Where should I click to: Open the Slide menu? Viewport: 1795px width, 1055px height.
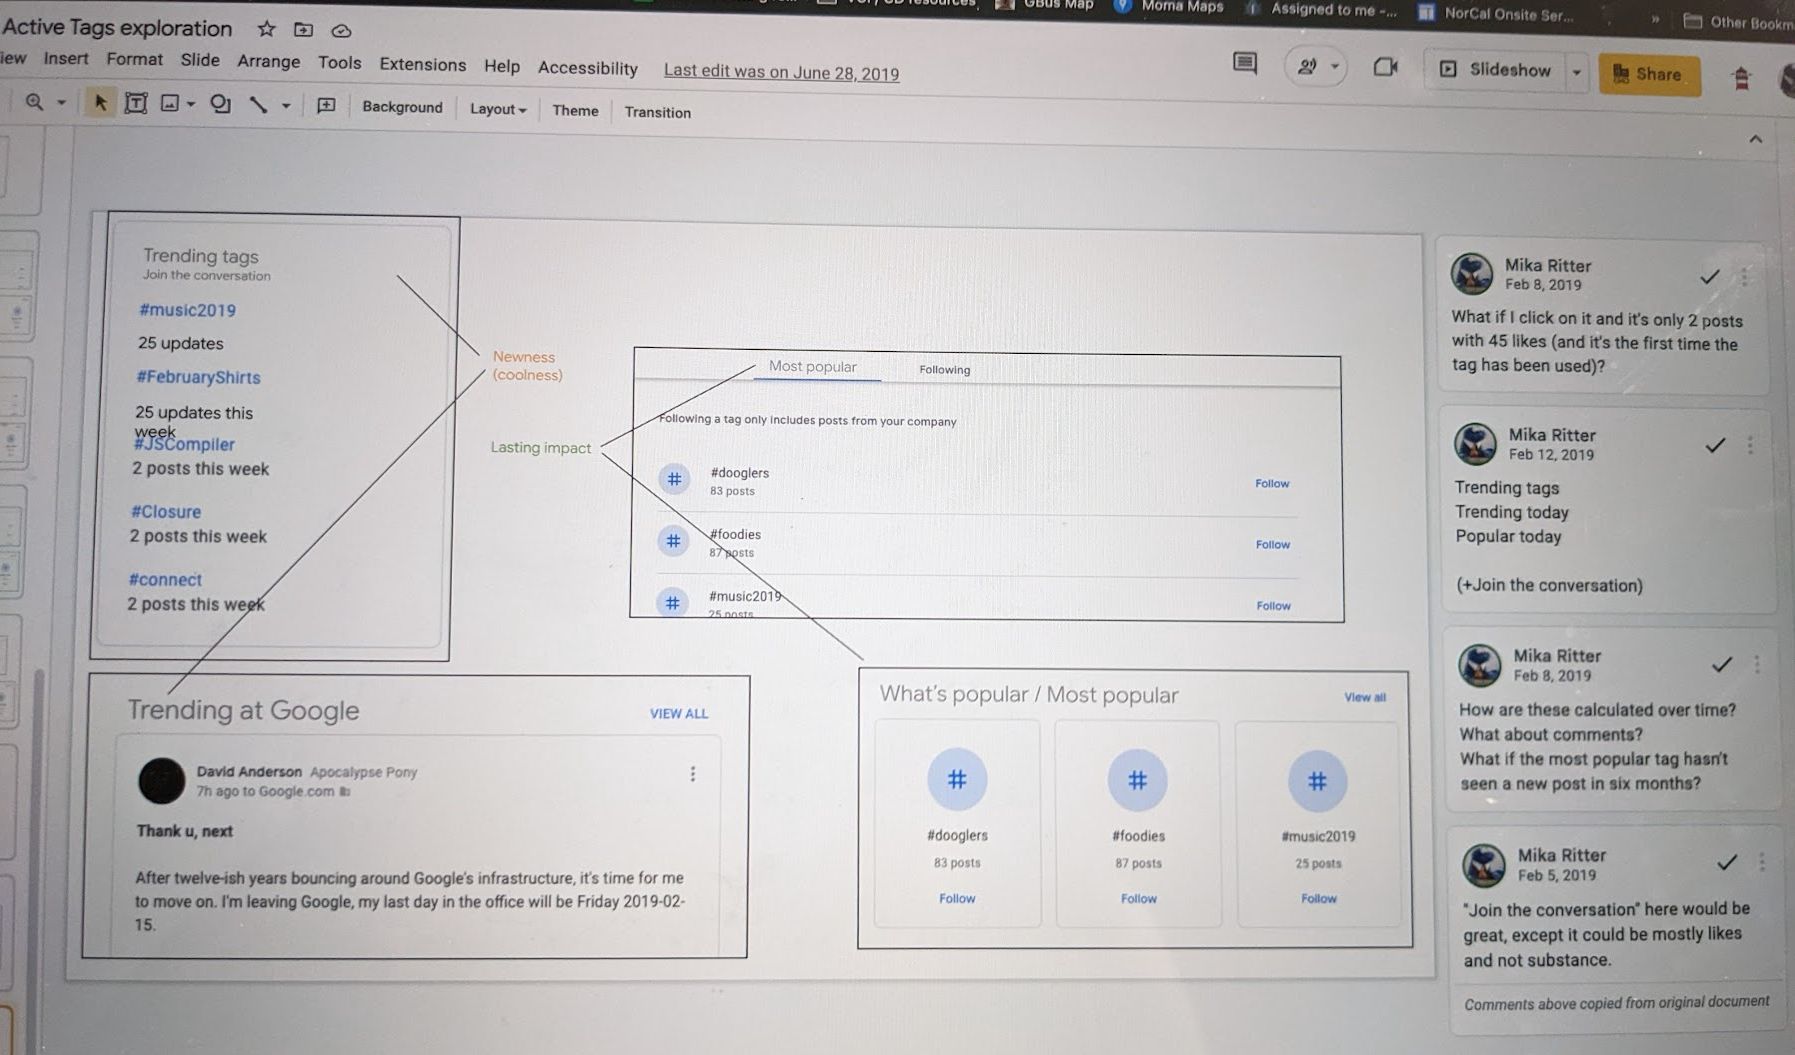point(200,60)
